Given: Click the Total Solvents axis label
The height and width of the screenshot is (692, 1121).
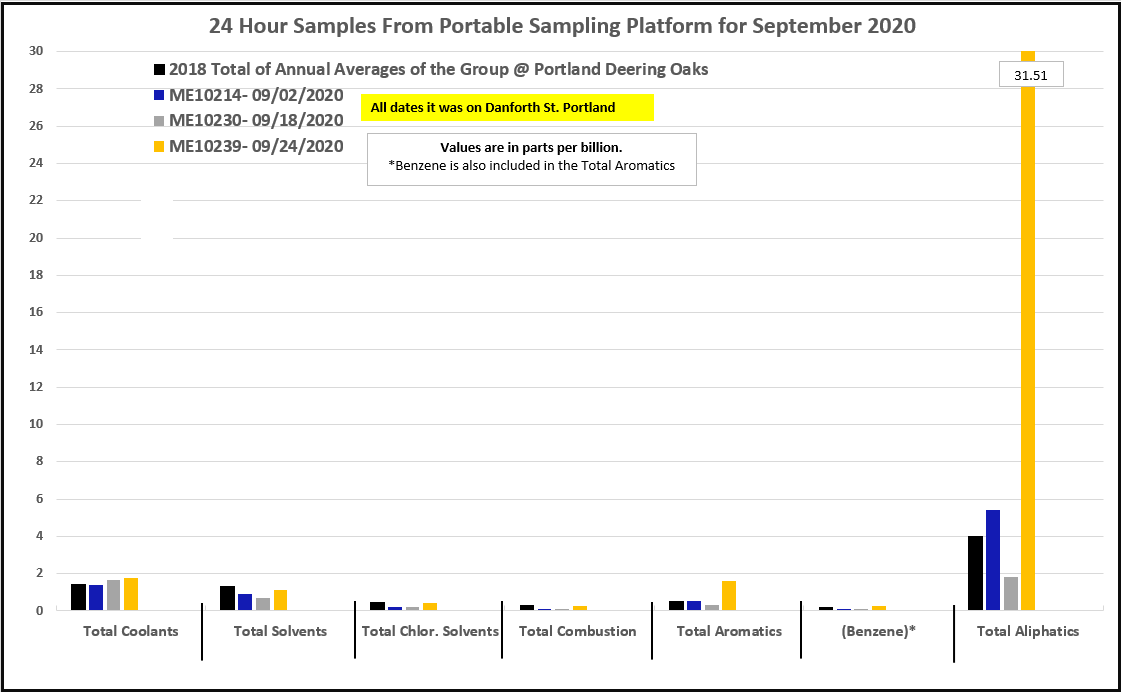Looking at the screenshot, I should pyautogui.click(x=280, y=631).
